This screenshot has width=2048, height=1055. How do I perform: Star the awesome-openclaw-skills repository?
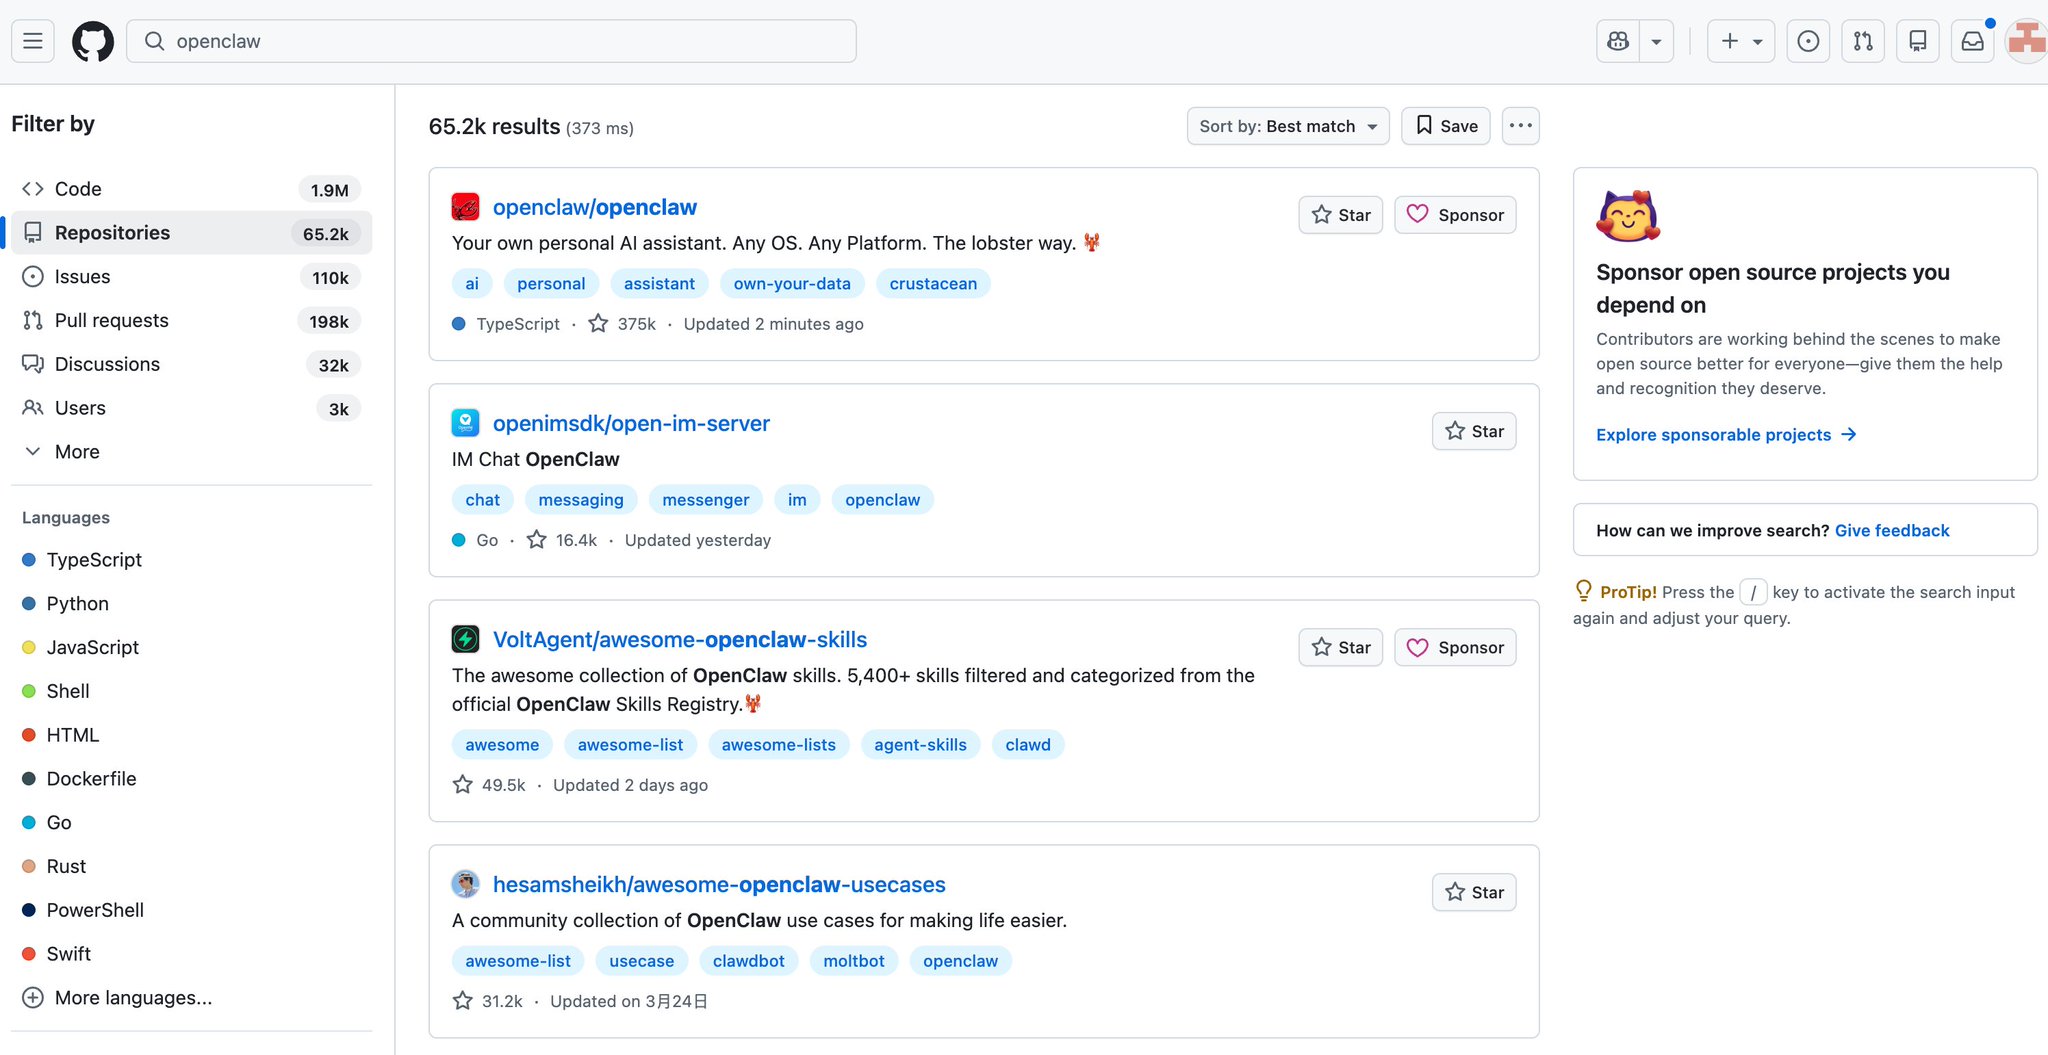(x=1340, y=647)
